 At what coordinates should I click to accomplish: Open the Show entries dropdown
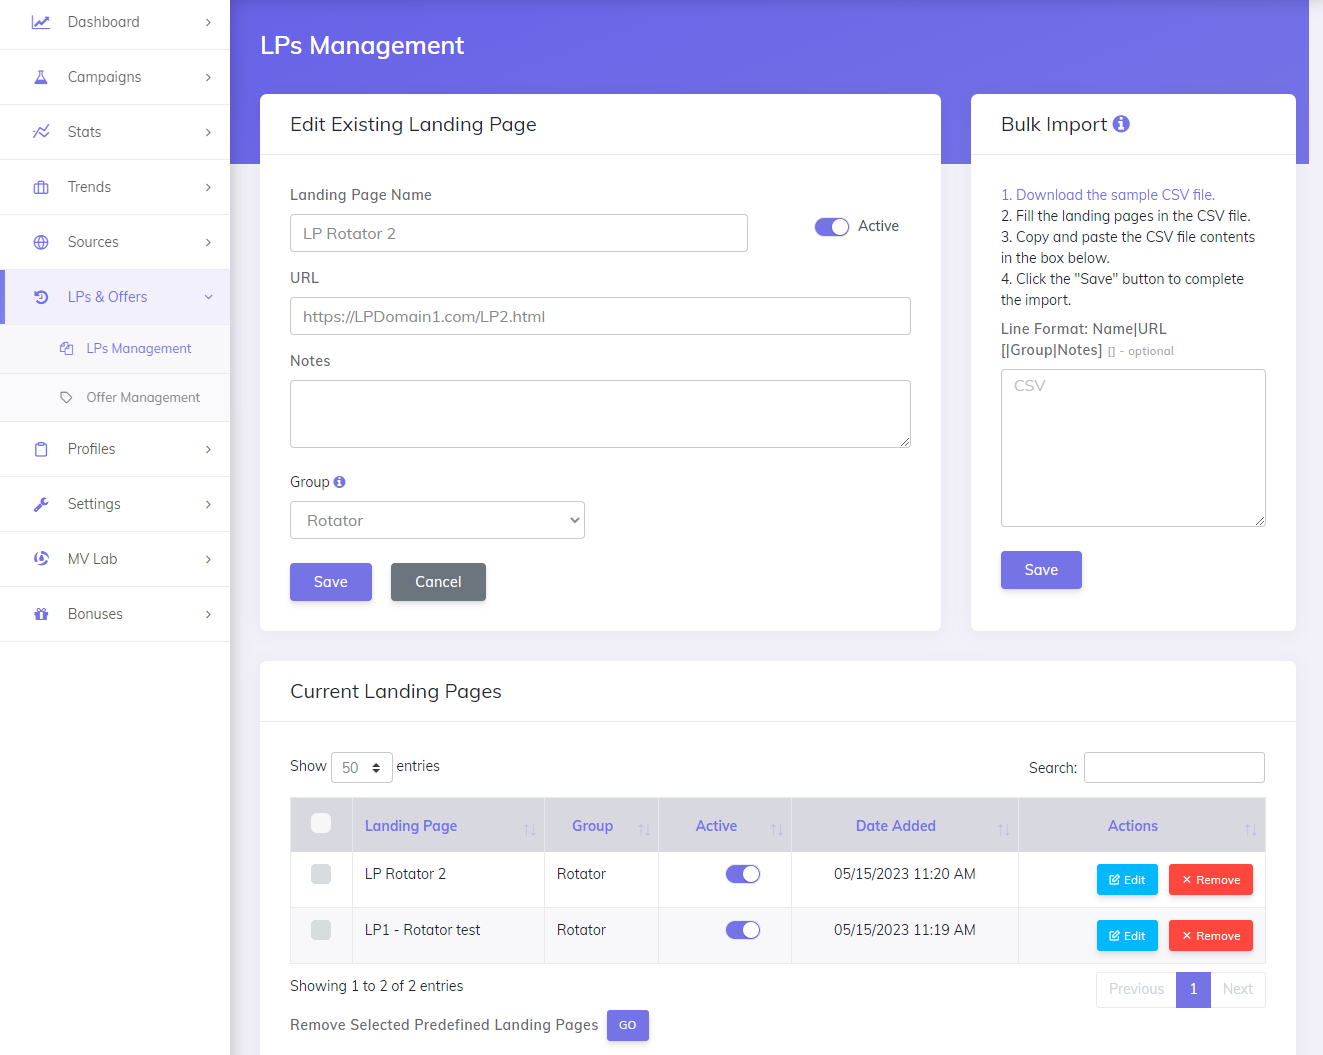click(x=361, y=767)
